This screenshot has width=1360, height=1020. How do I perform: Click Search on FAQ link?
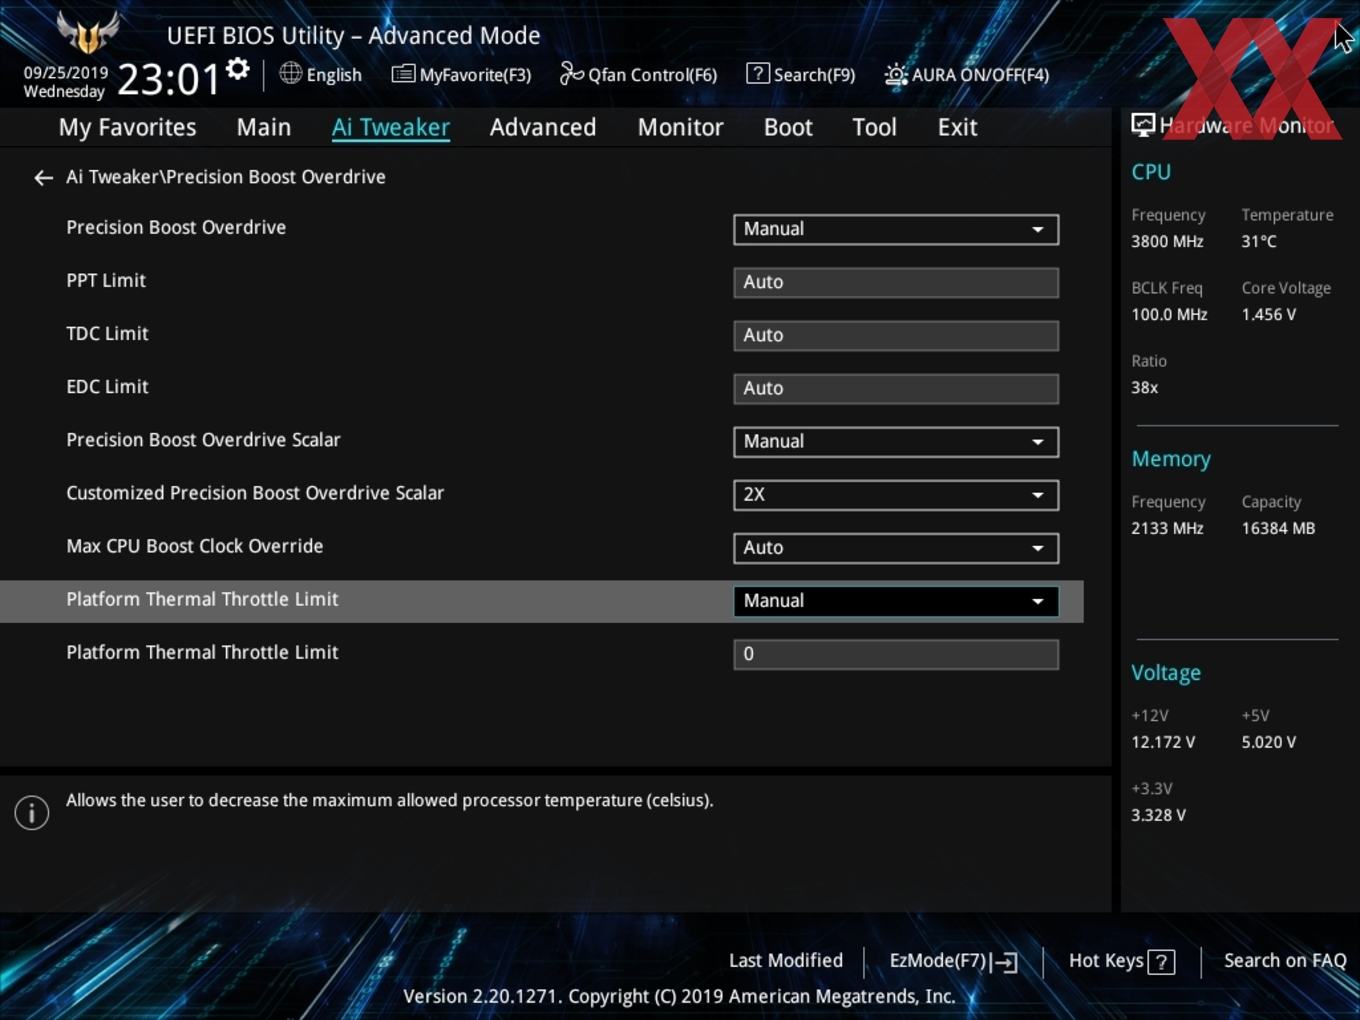click(x=1285, y=960)
